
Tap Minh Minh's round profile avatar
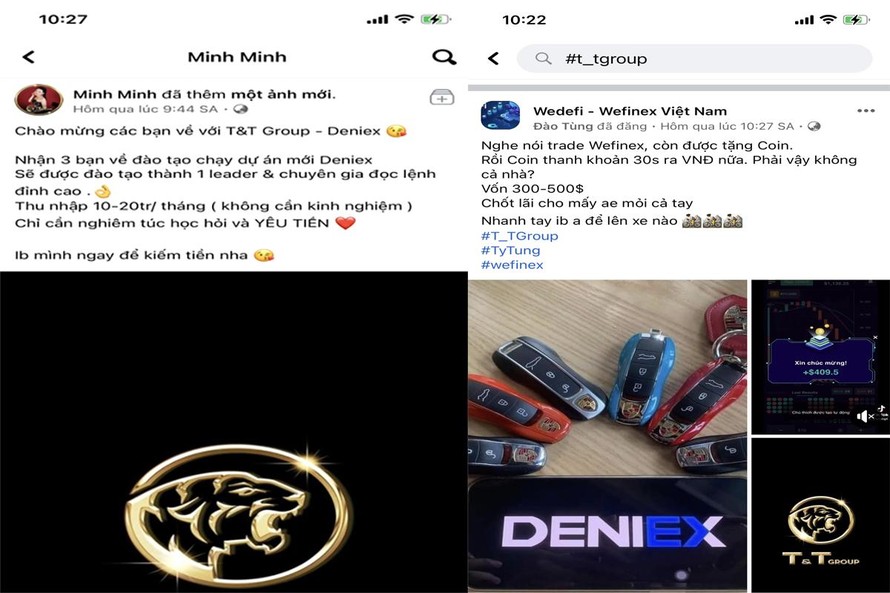(x=38, y=100)
